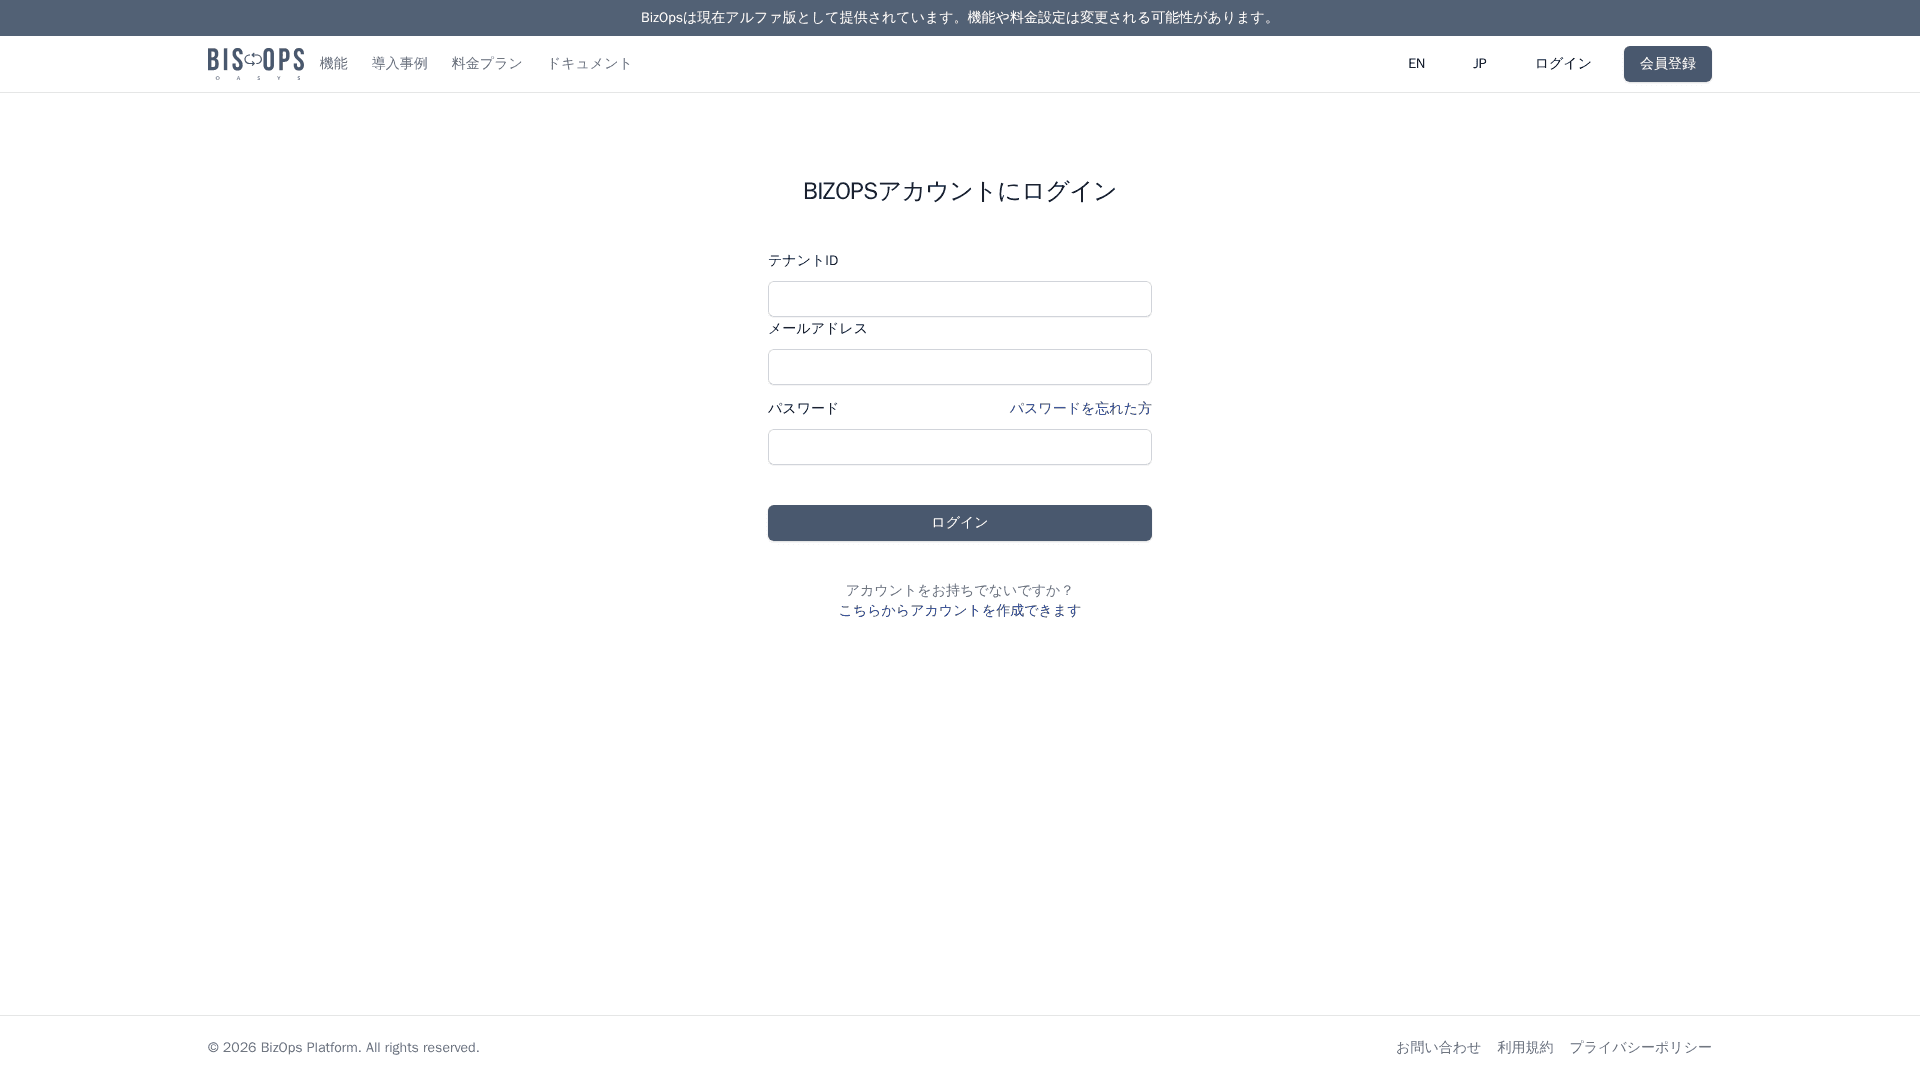Click the アカウントをお持ちでないですか? text
1920x1080 pixels.
coord(960,591)
